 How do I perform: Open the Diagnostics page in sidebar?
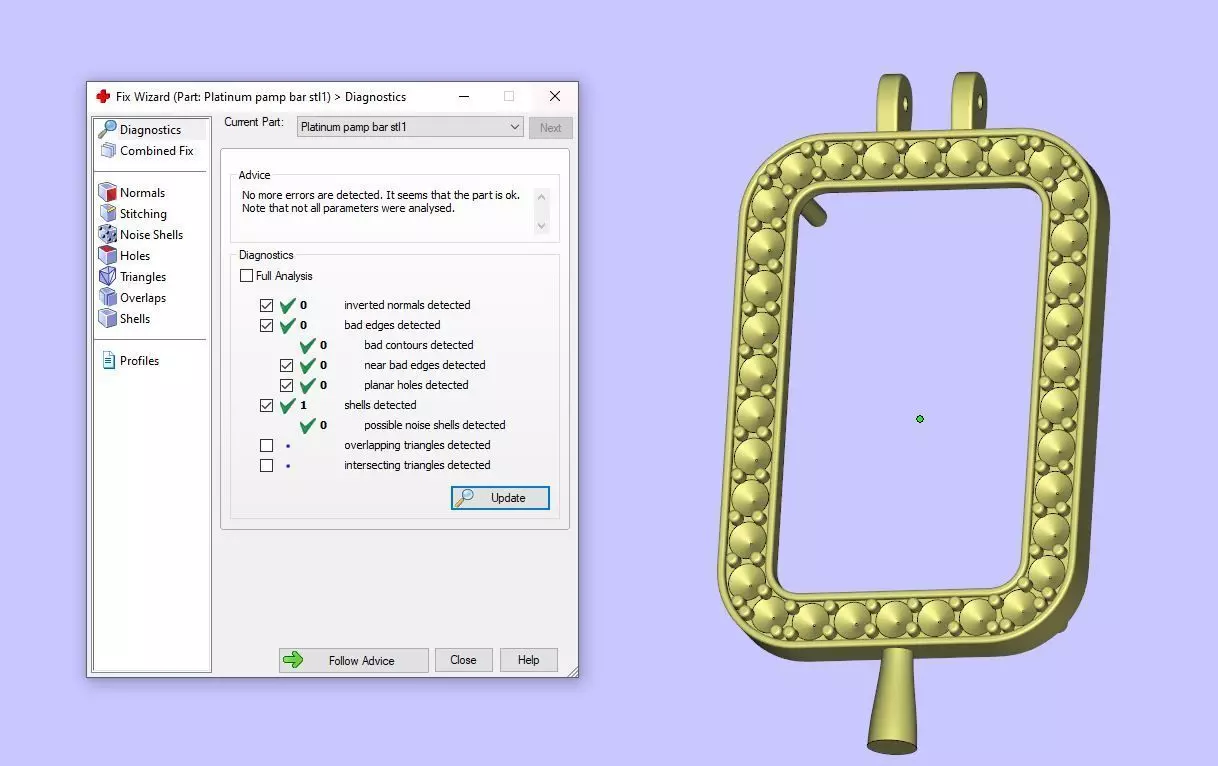coord(140,129)
